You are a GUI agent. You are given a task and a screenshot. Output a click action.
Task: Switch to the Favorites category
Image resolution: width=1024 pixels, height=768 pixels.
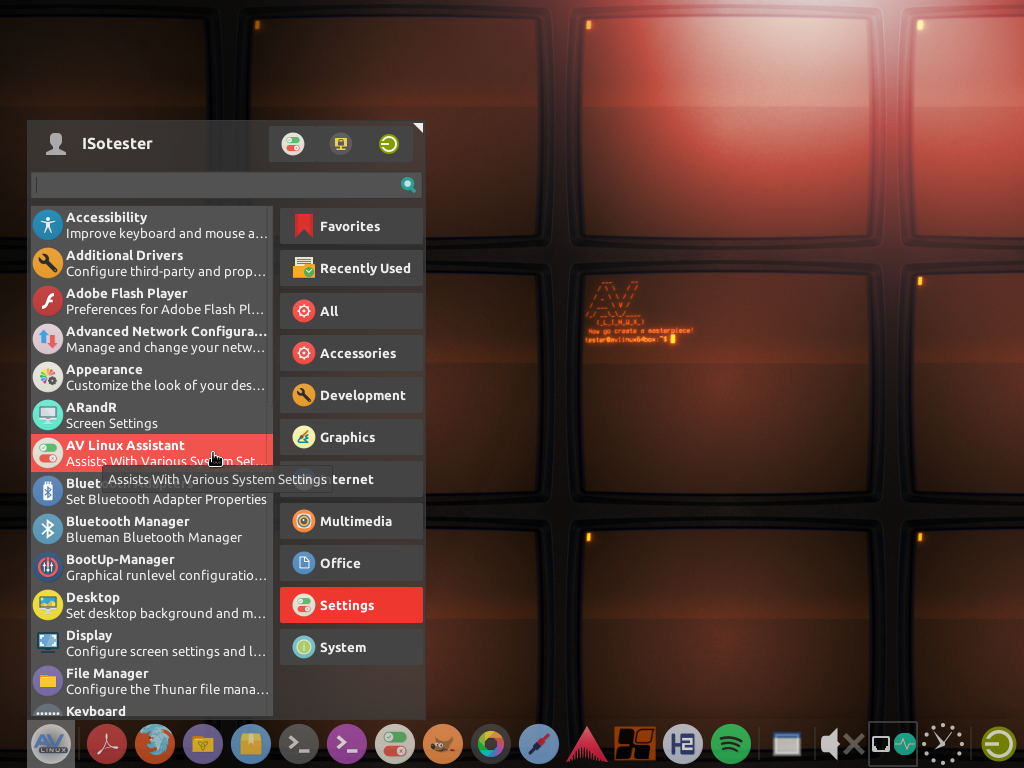(x=351, y=227)
